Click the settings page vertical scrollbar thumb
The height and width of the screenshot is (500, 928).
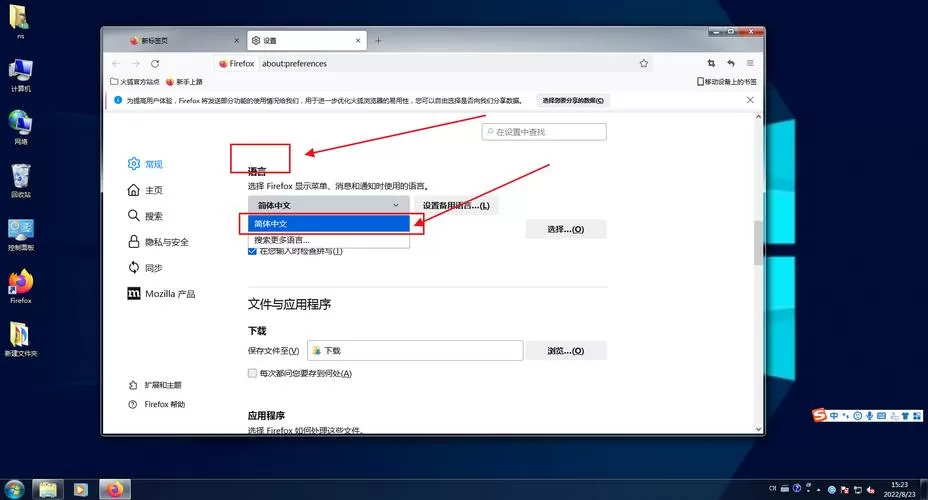click(x=758, y=243)
